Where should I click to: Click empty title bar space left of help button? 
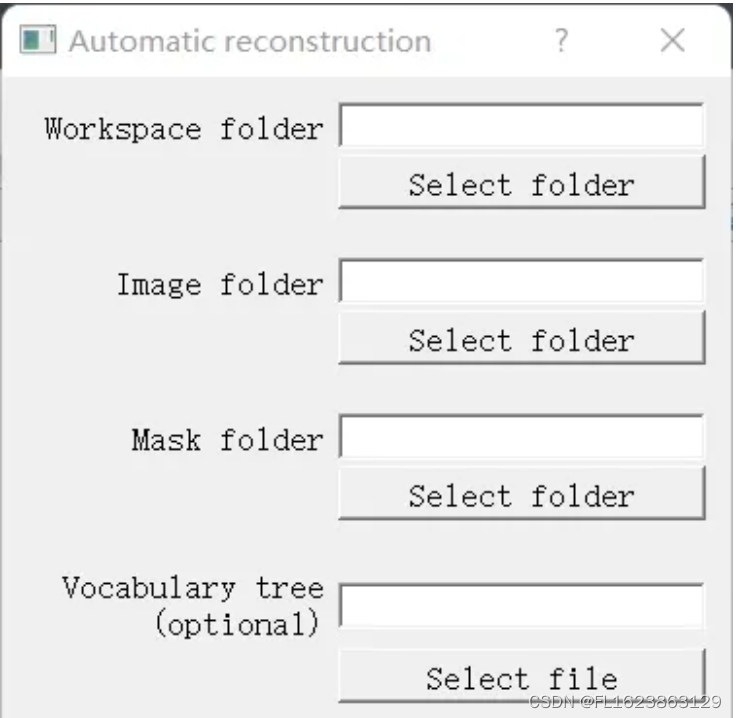coord(490,42)
